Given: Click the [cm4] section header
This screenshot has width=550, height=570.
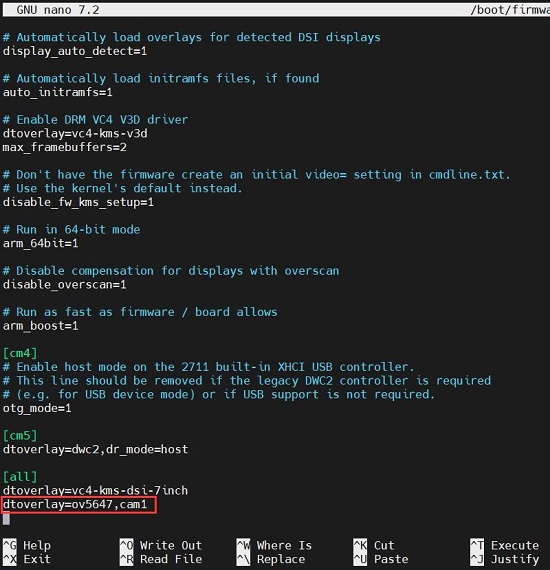Looking at the screenshot, I should [20, 353].
